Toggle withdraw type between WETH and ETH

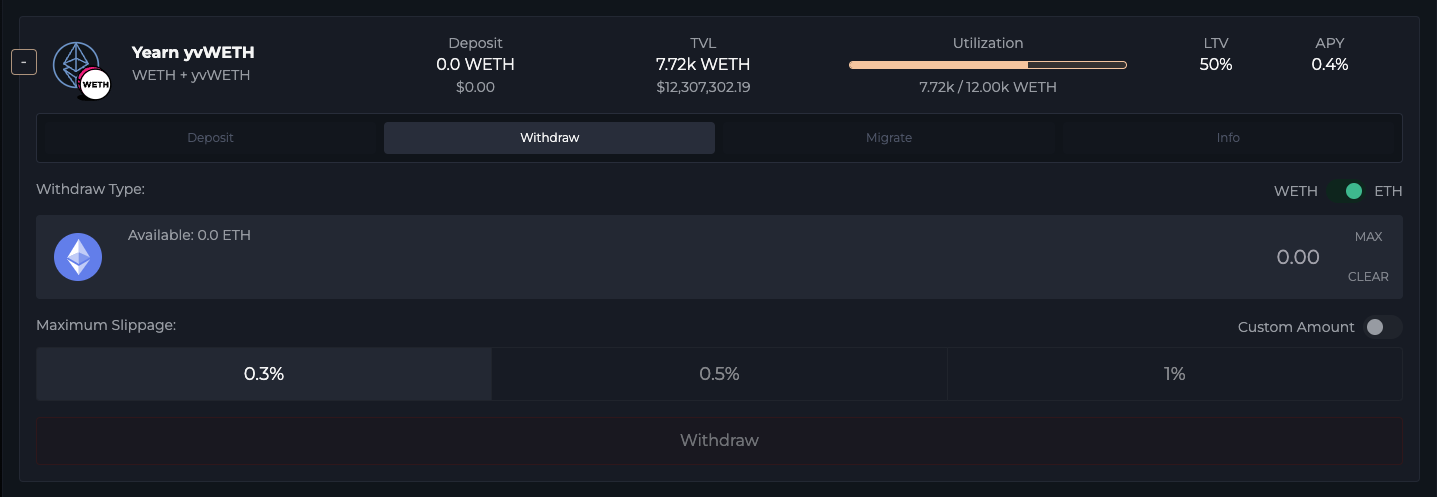(1347, 191)
